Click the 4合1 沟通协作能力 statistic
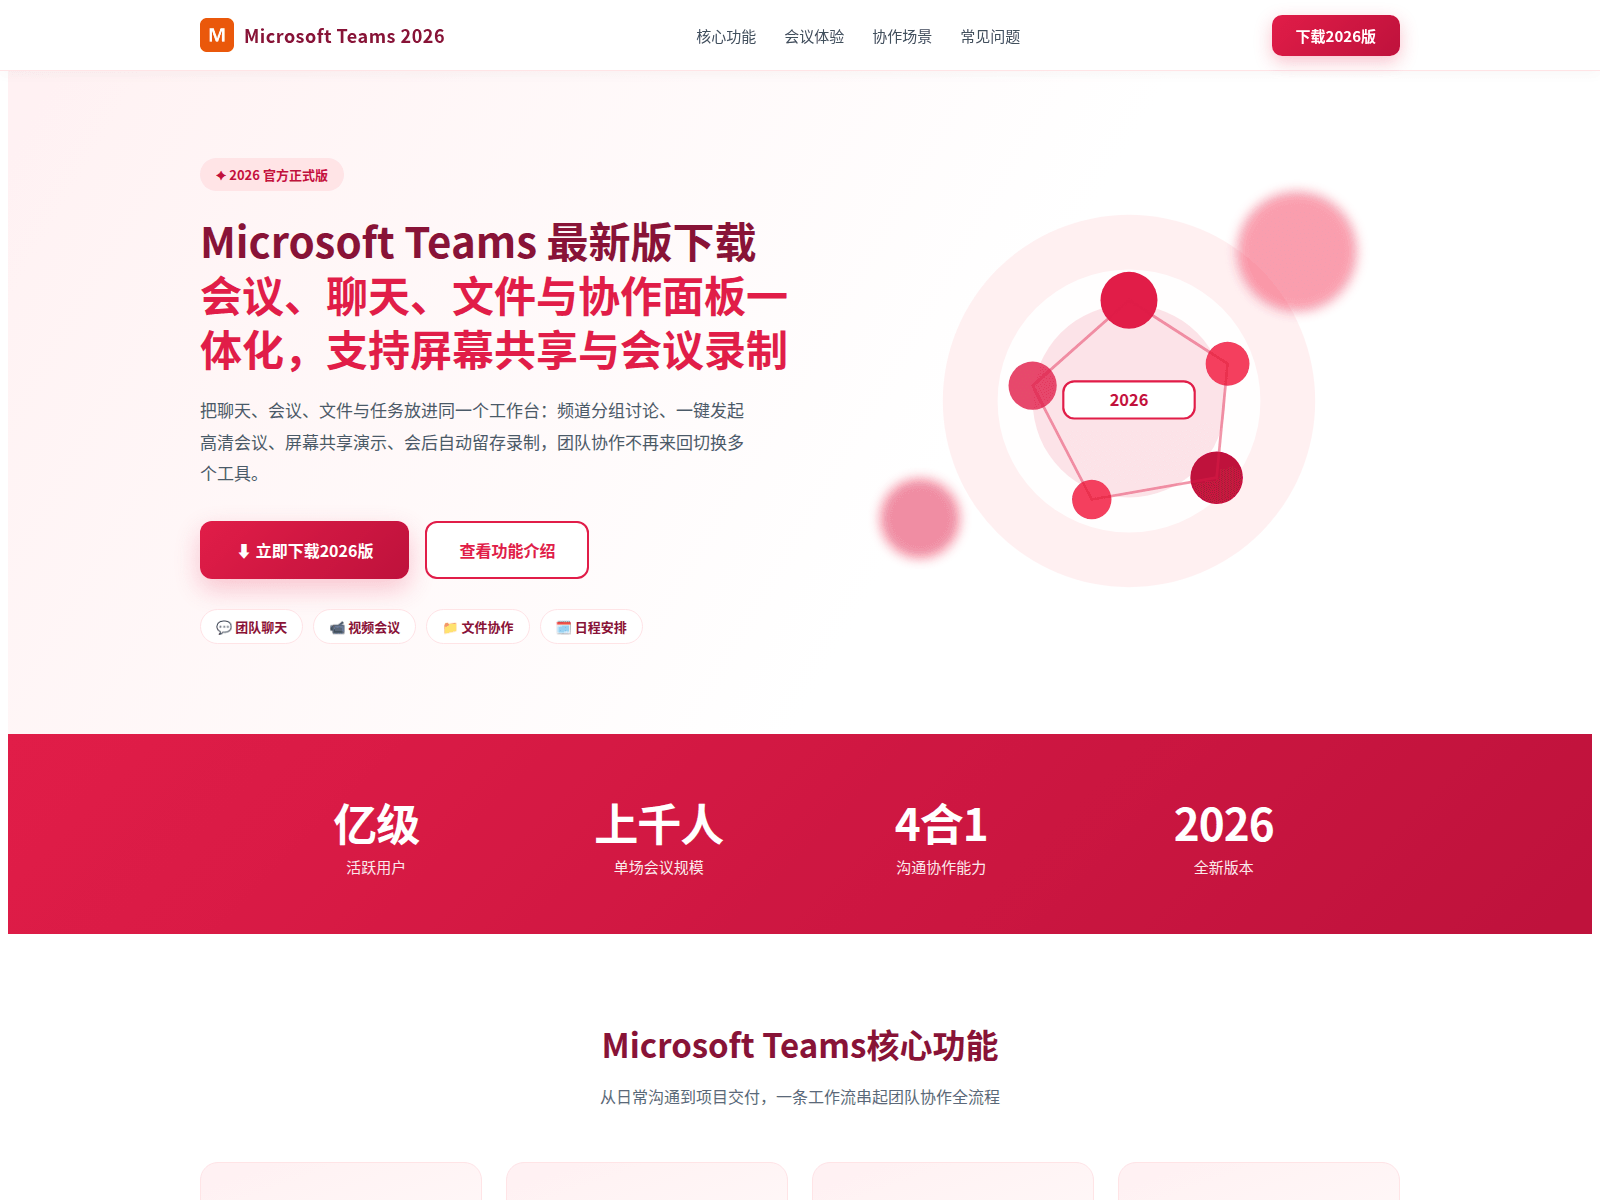 [941, 838]
